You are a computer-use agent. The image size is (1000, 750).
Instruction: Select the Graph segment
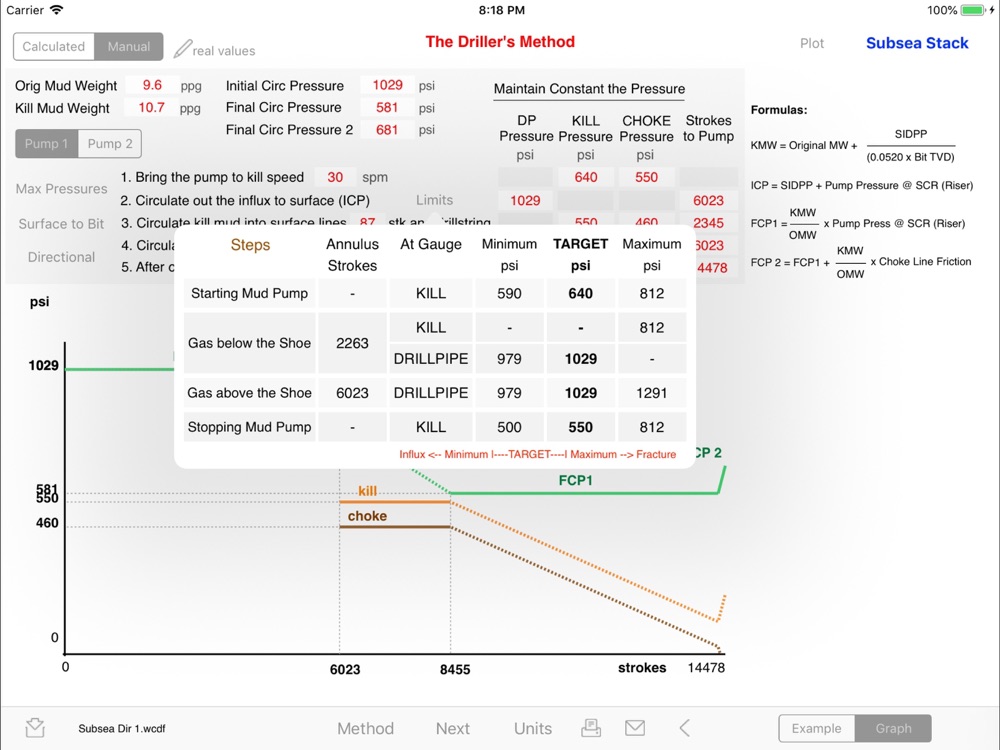pos(893,728)
